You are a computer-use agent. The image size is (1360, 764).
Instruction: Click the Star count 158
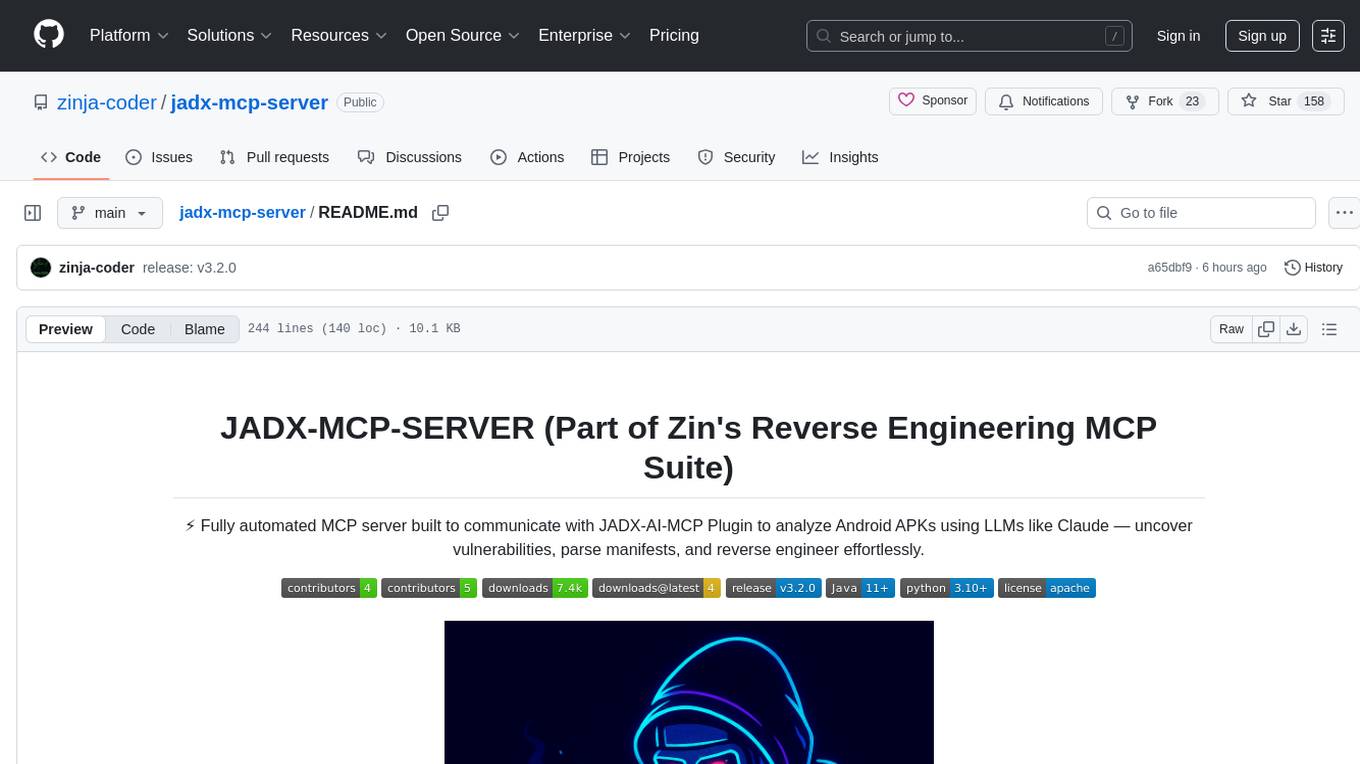(1314, 101)
